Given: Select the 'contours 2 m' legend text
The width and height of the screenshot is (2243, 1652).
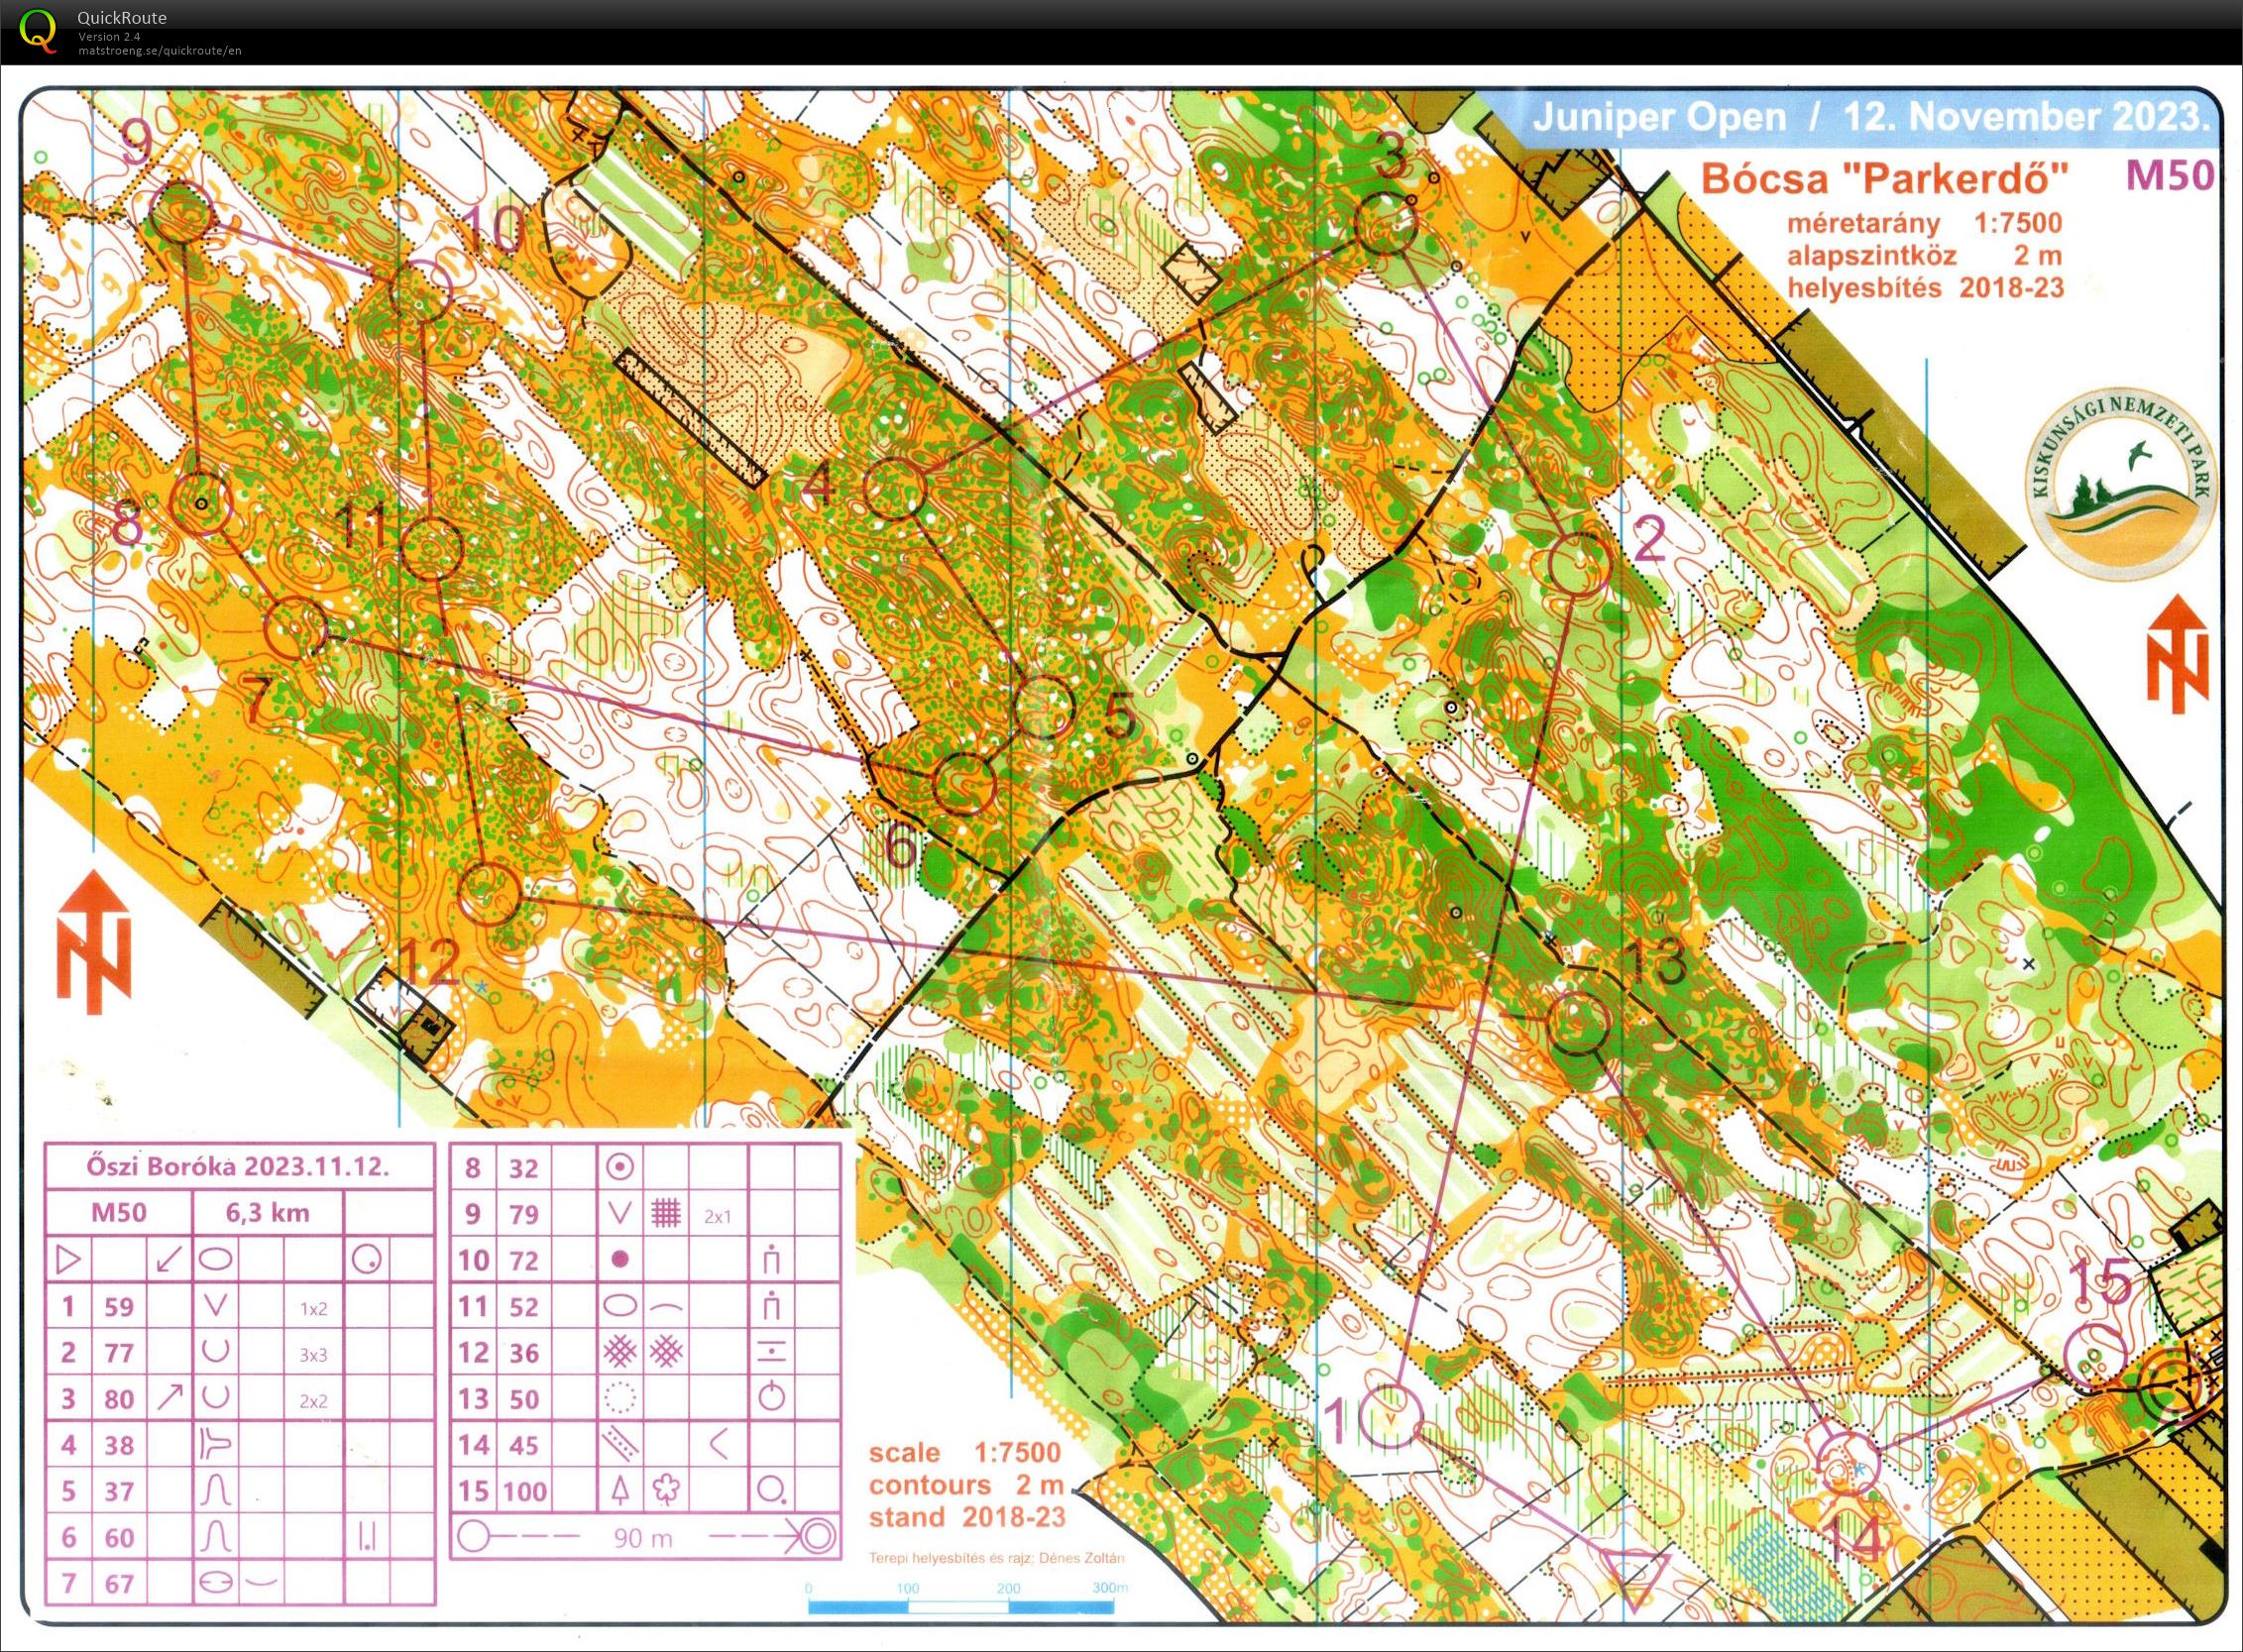Looking at the screenshot, I should coord(966,1485).
